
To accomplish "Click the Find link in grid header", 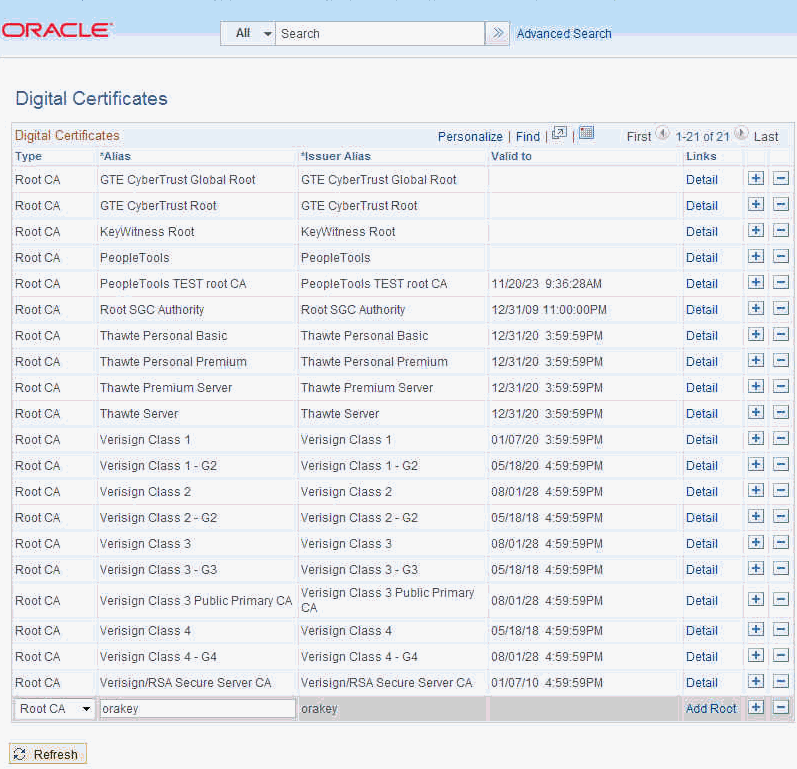I will click(528, 136).
